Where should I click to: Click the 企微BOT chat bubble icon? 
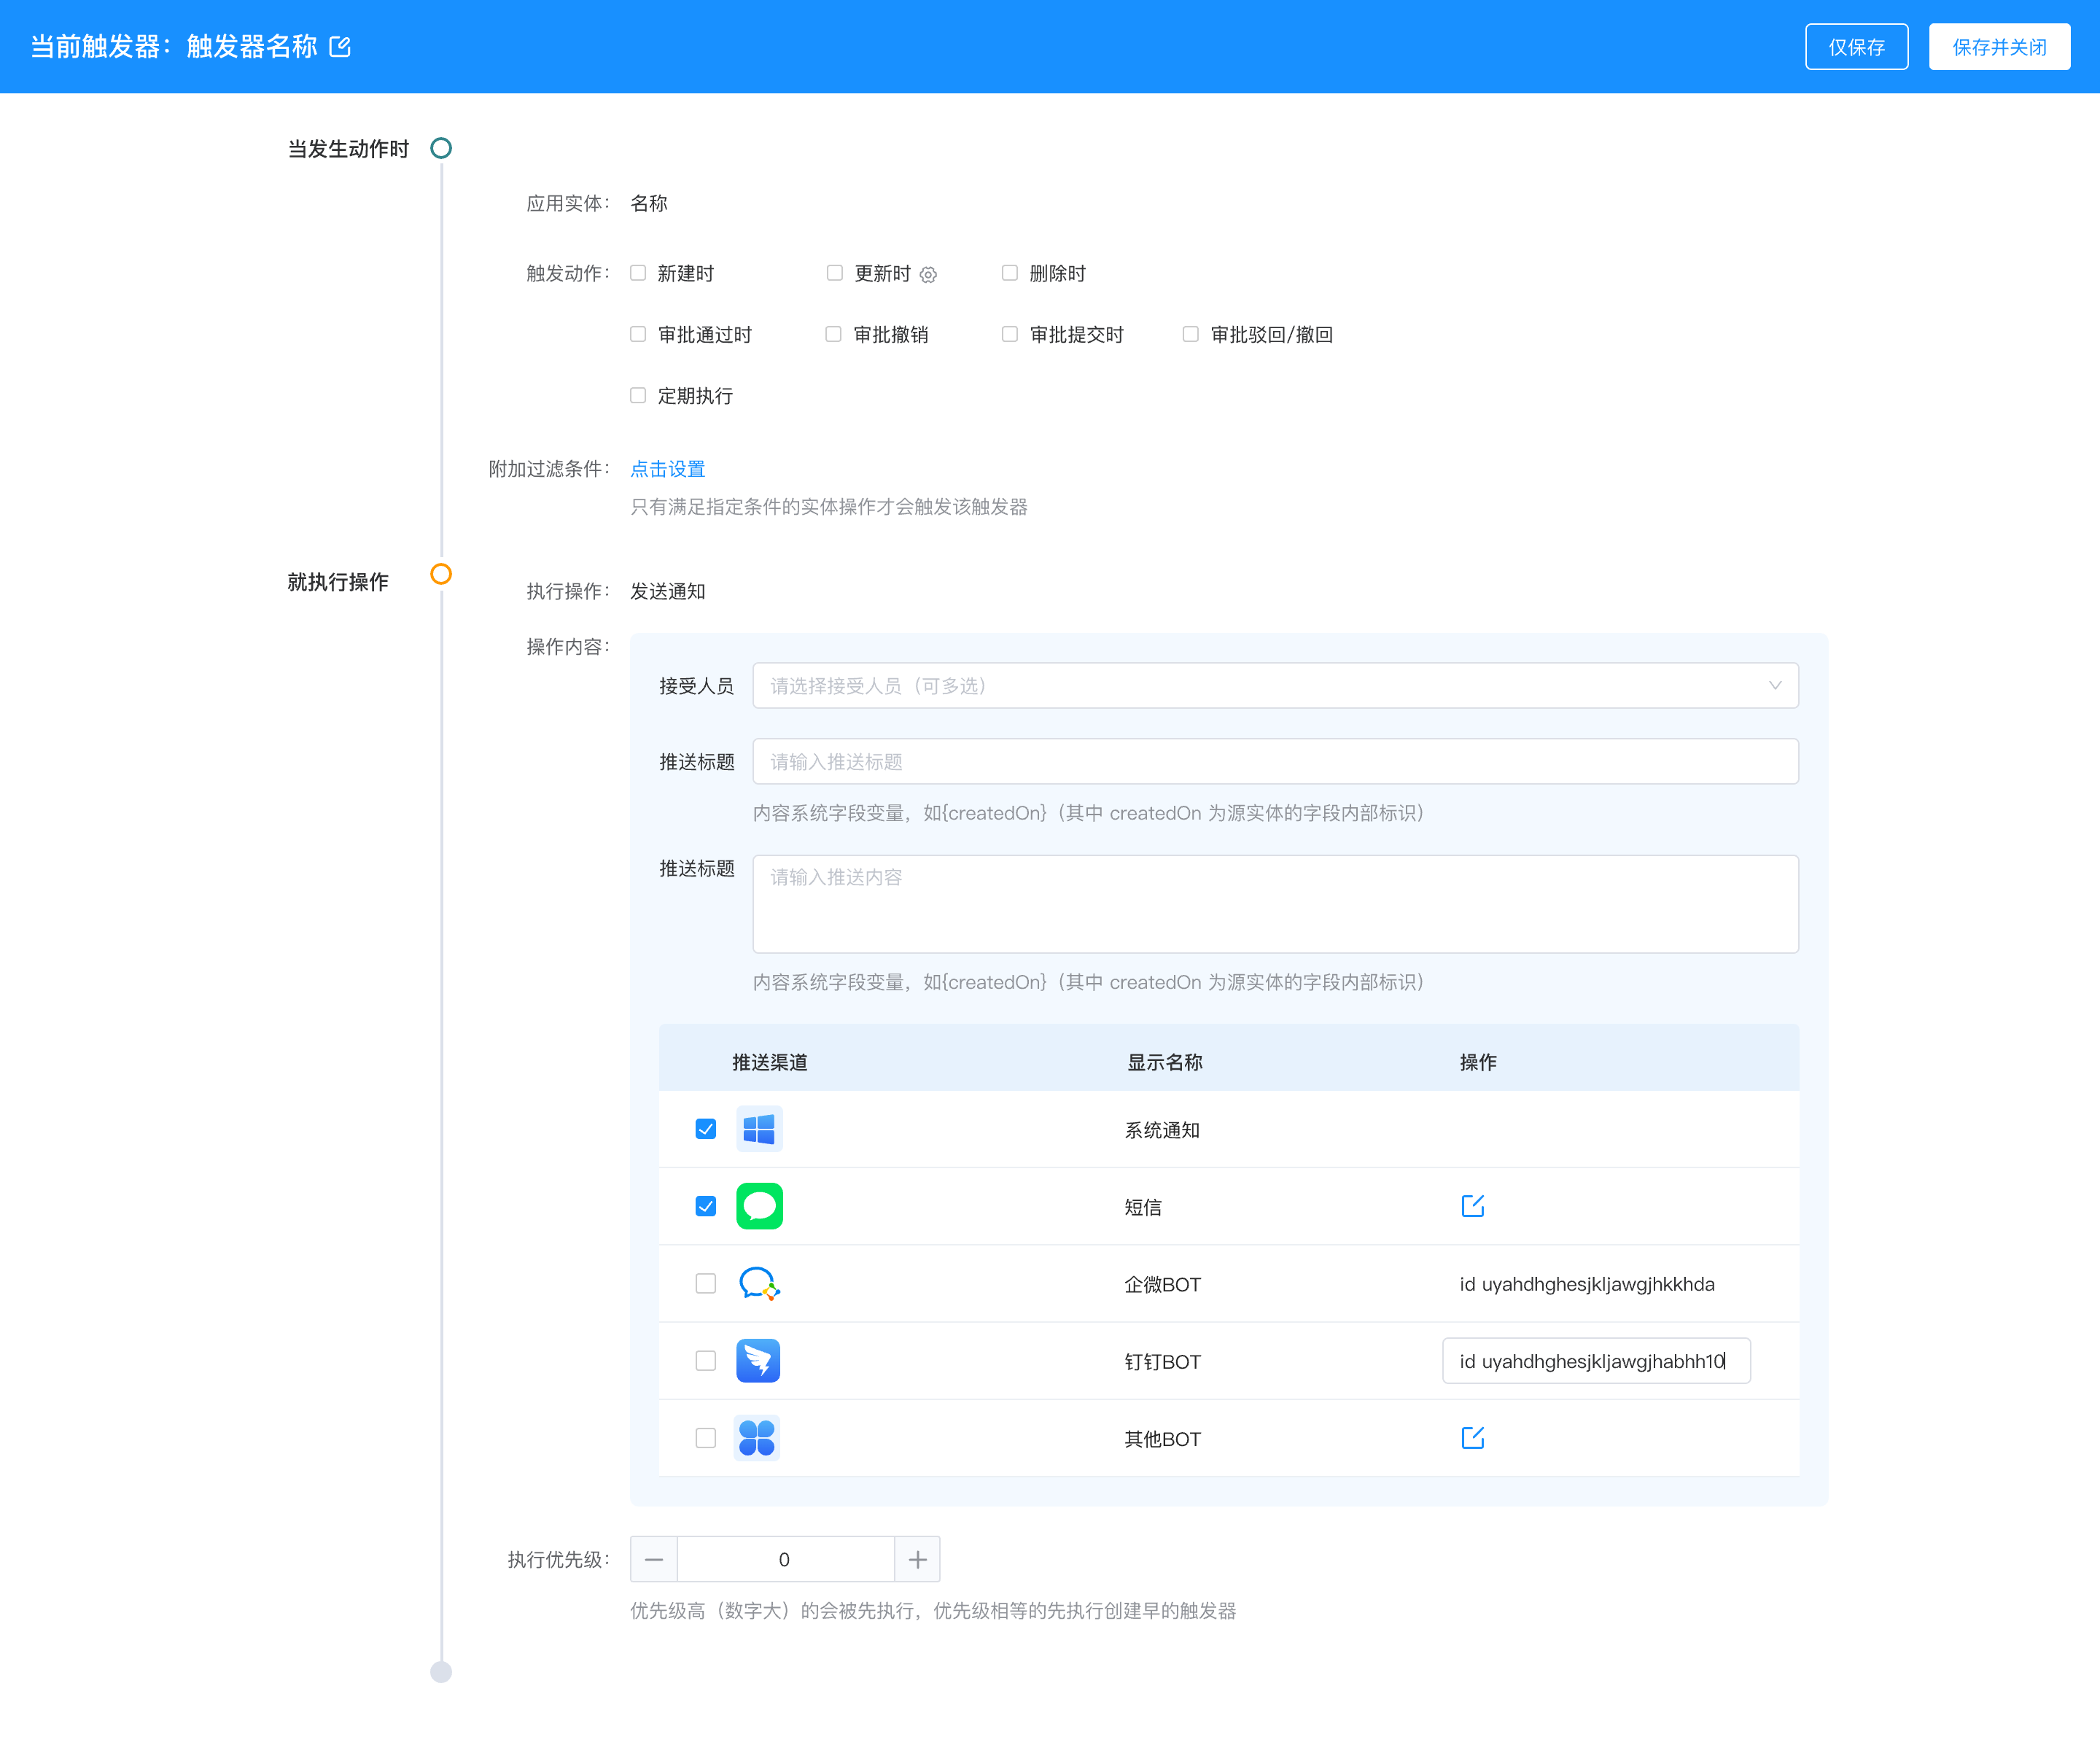(759, 1283)
